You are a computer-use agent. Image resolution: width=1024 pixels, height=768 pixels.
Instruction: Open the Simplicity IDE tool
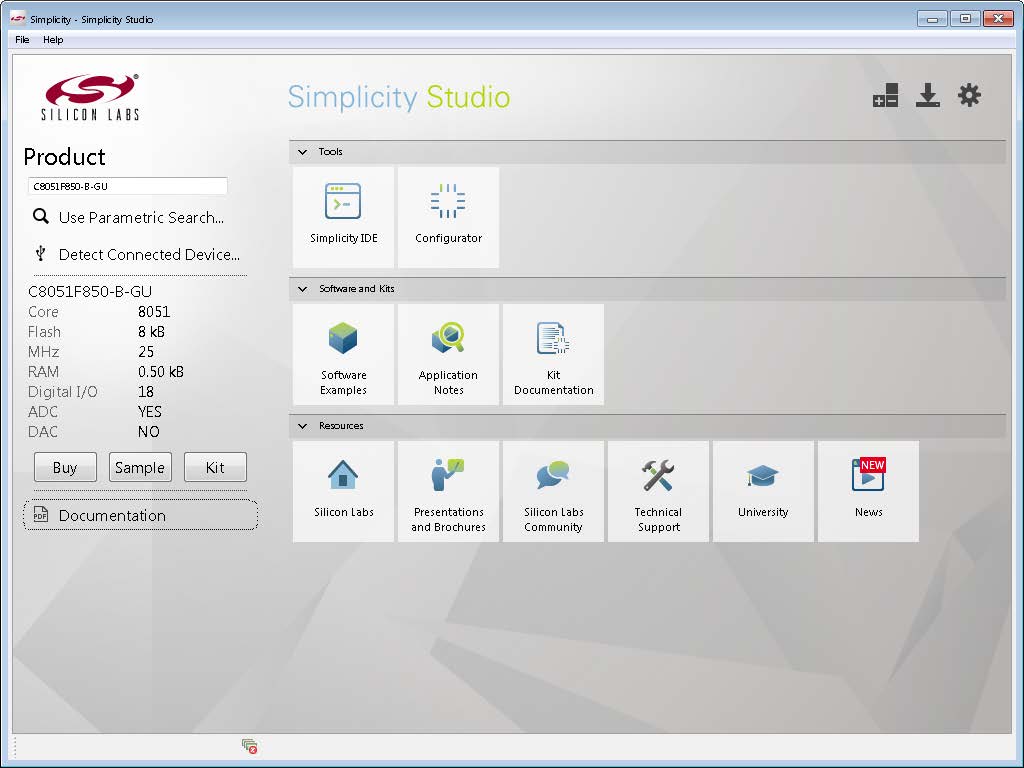click(x=343, y=216)
